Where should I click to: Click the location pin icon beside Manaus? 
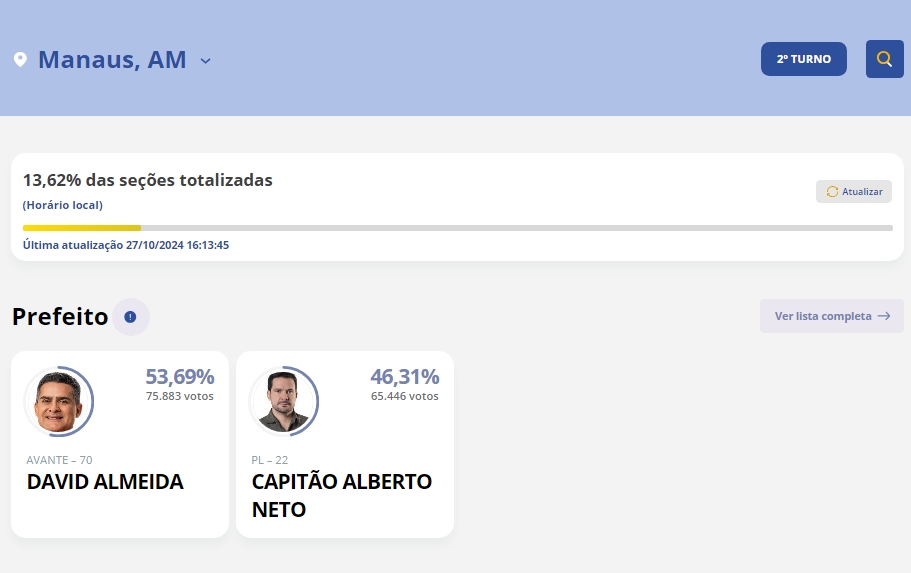coord(20,60)
